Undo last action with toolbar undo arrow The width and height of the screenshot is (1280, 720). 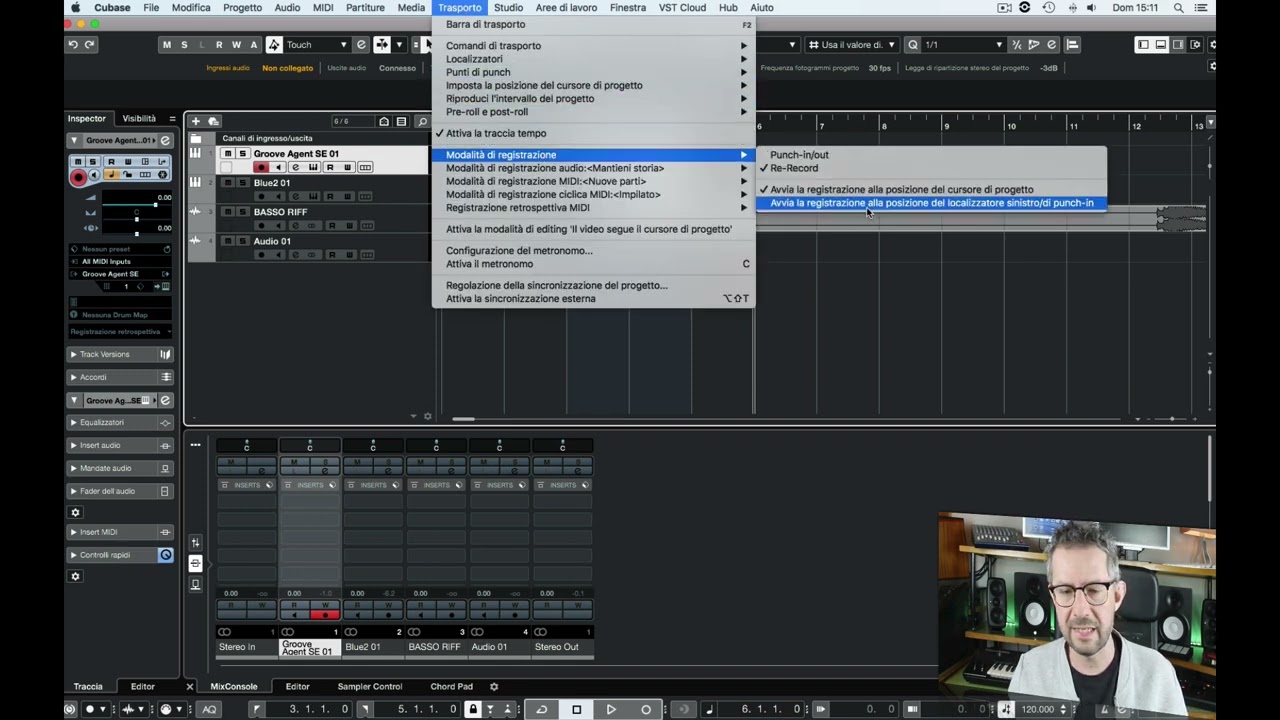coord(73,44)
